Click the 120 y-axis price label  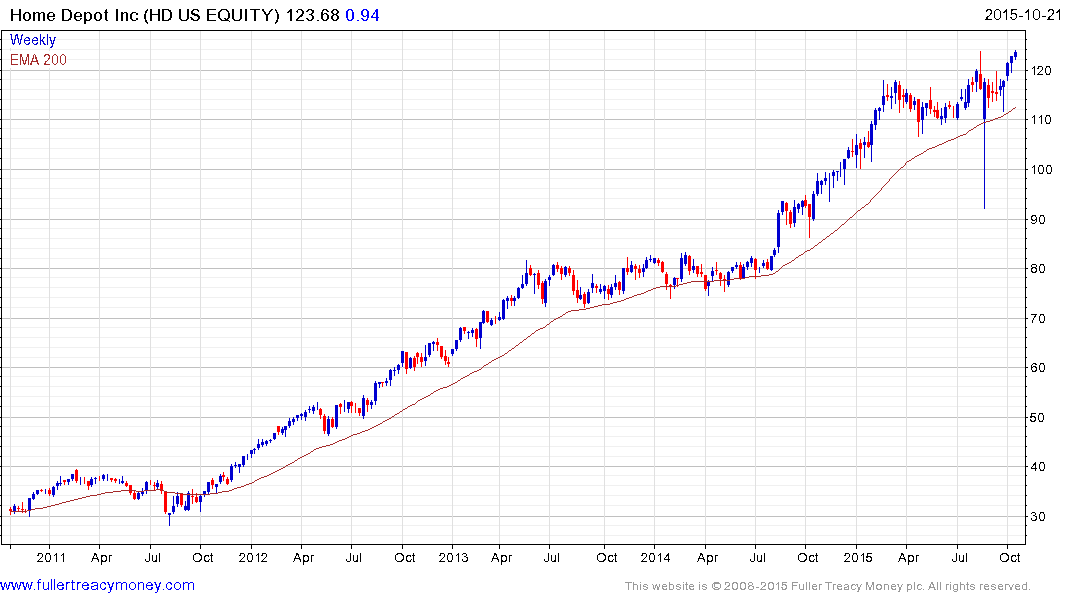(1041, 71)
